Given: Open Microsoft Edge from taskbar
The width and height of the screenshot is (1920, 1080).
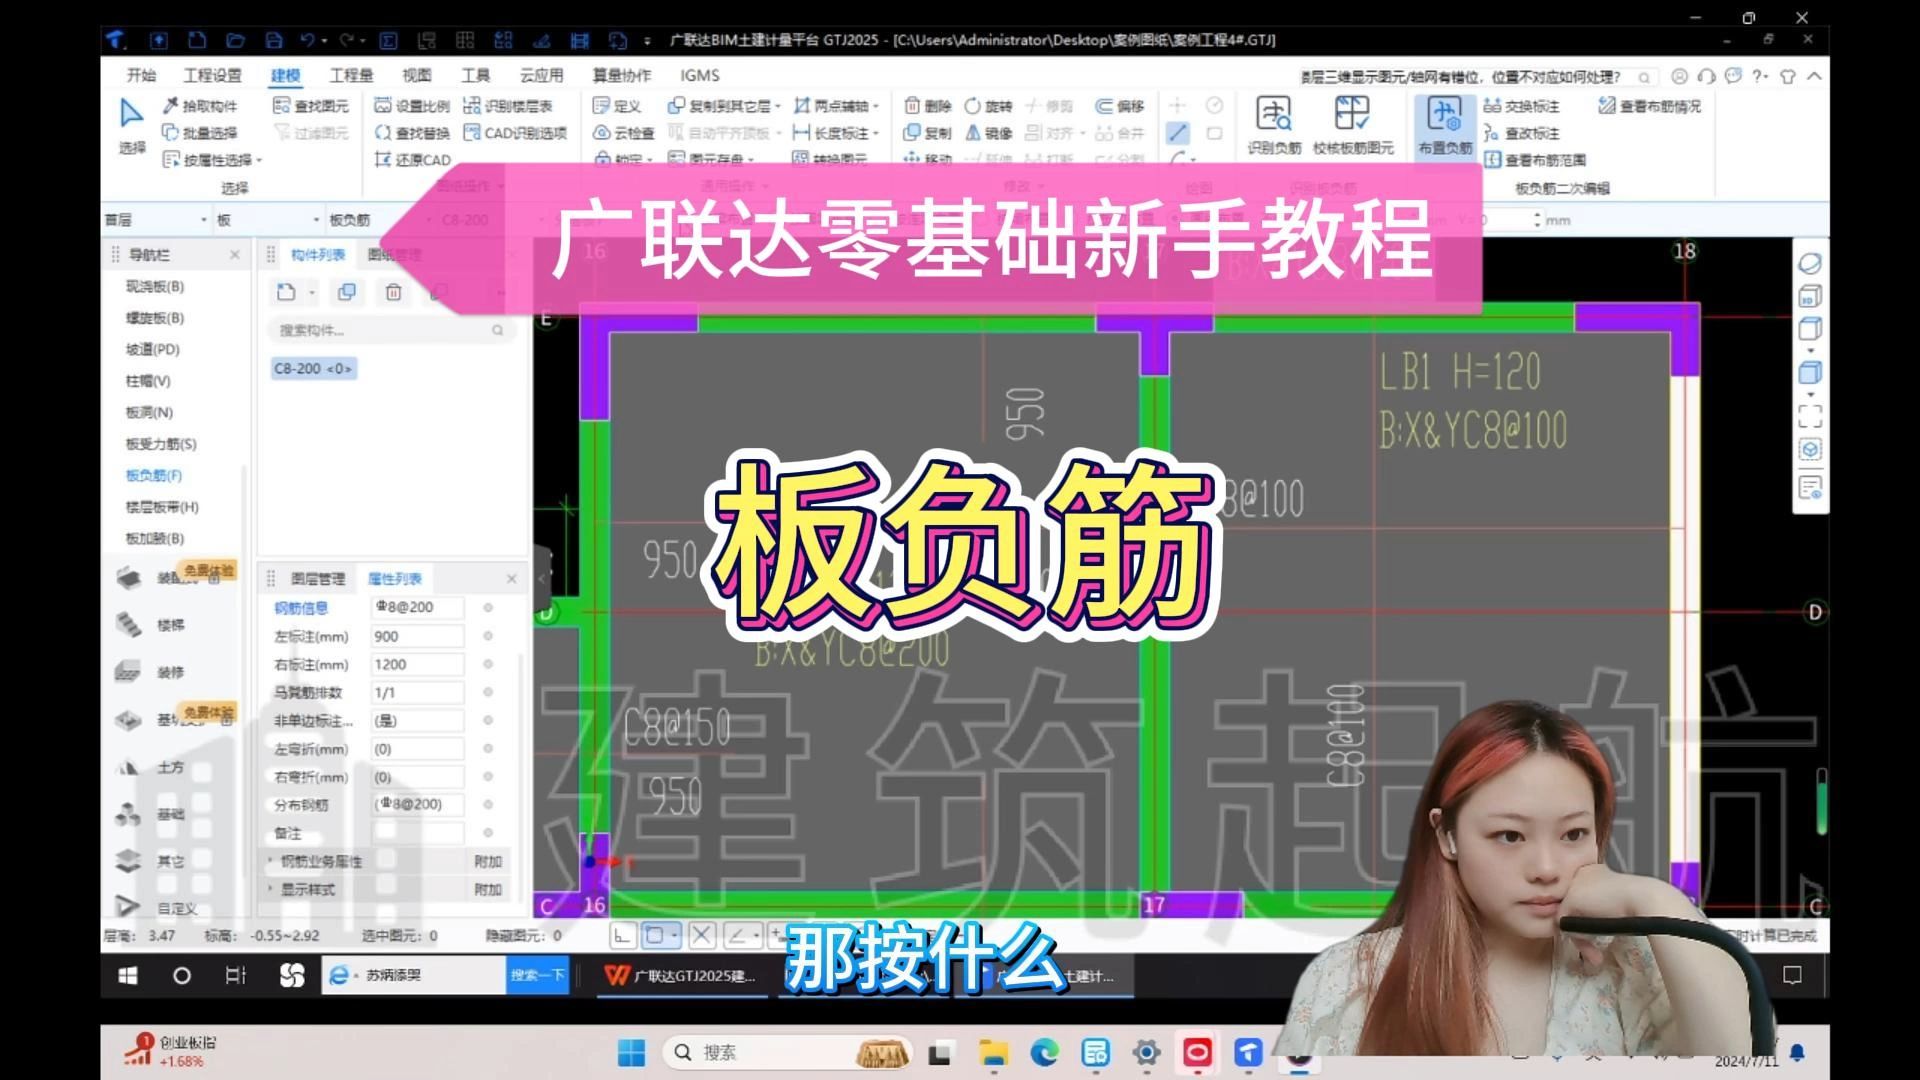Looking at the screenshot, I should 1044,1052.
